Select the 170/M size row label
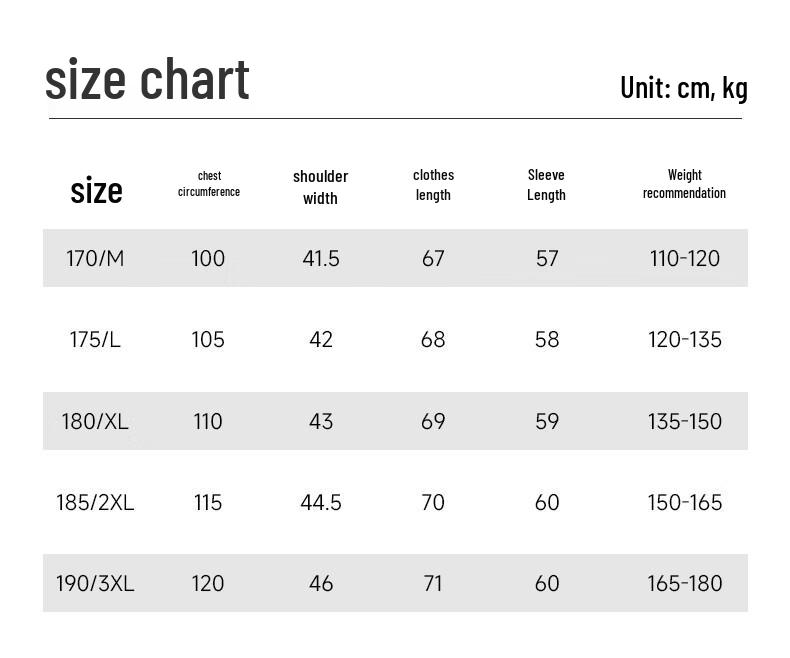790x658 pixels. [95, 258]
